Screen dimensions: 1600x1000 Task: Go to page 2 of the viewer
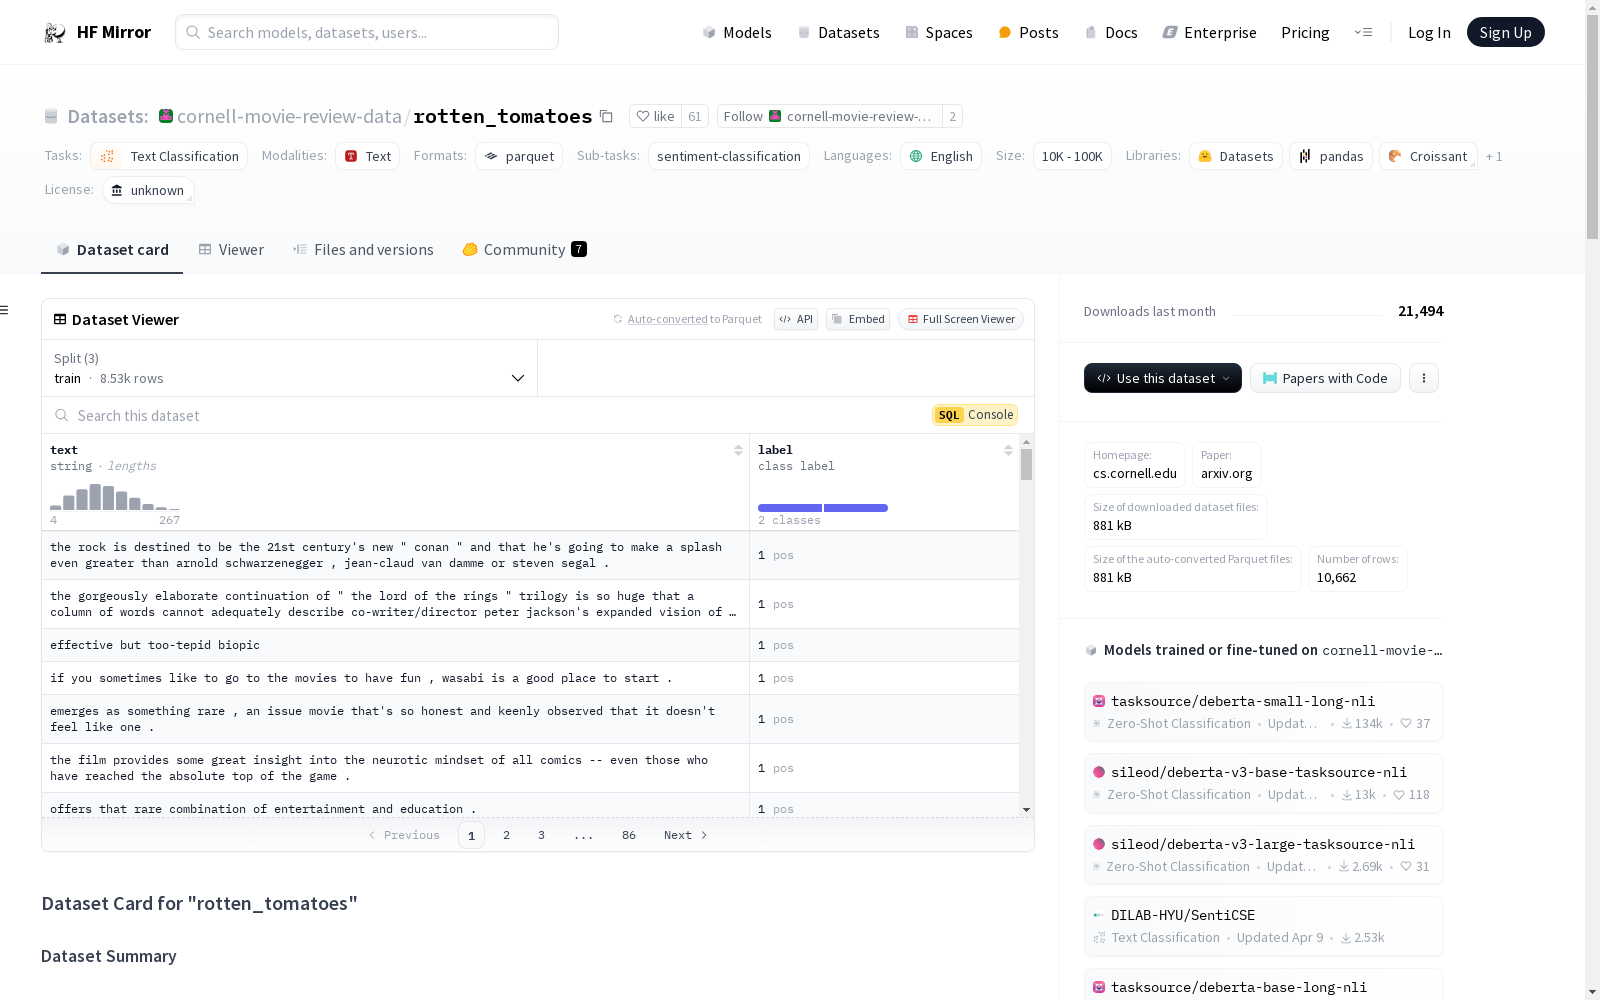507,835
